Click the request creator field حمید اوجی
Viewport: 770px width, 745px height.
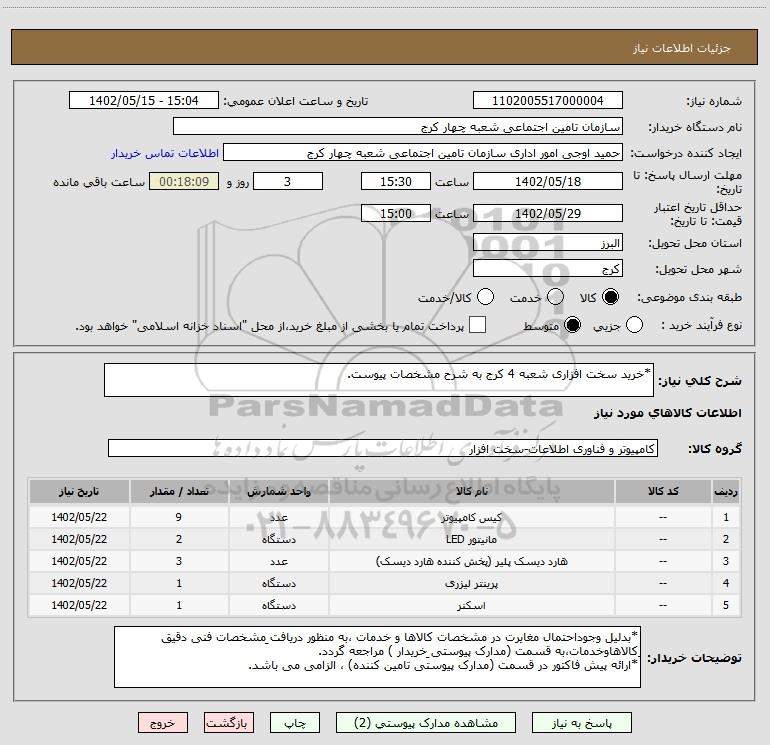[423, 153]
